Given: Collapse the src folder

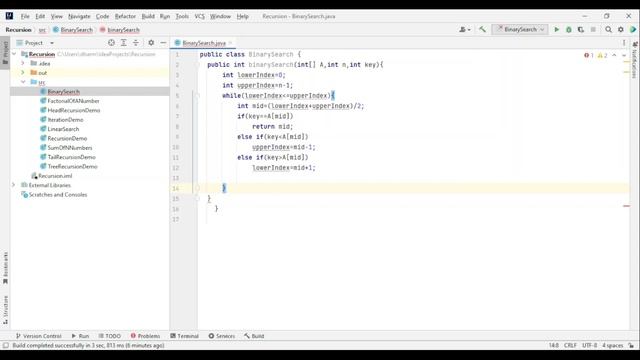Looking at the screenshot, I should click(x=23, y=82).
